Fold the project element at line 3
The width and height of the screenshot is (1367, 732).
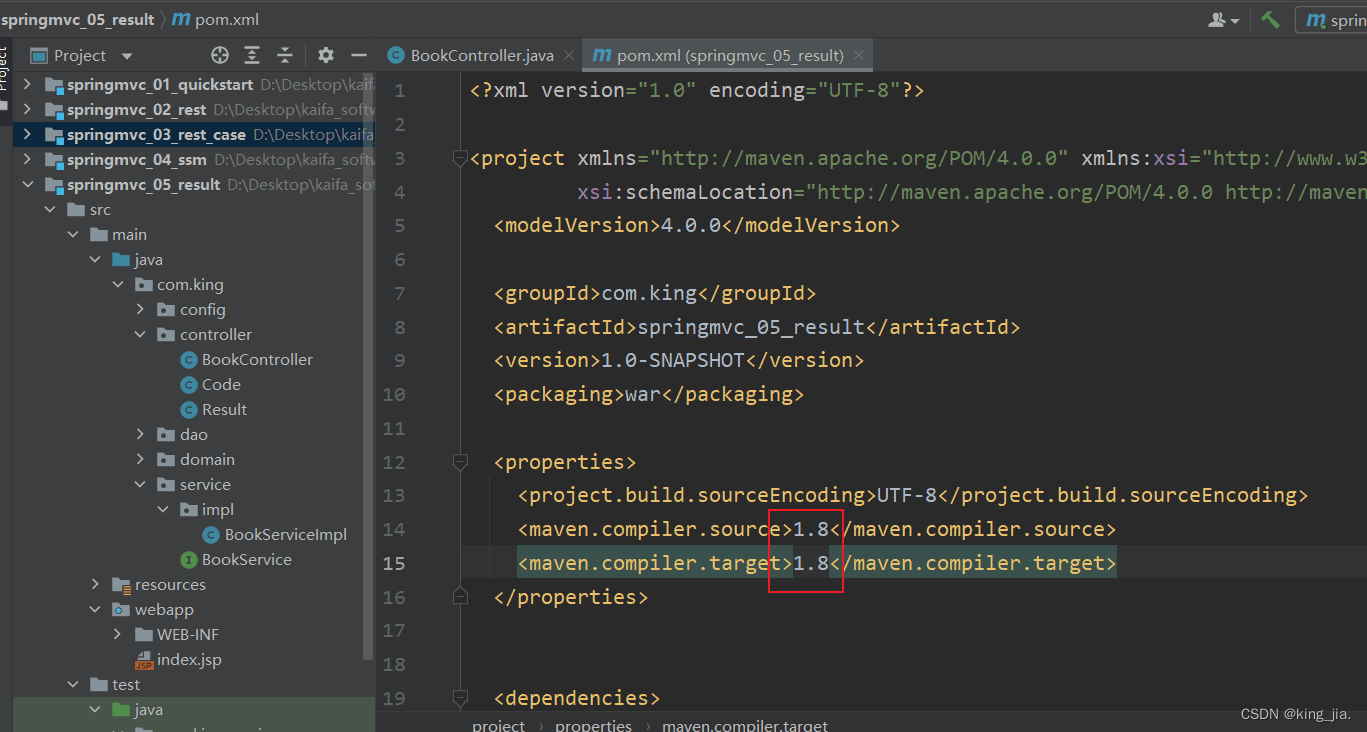click(x=460, y=158)
